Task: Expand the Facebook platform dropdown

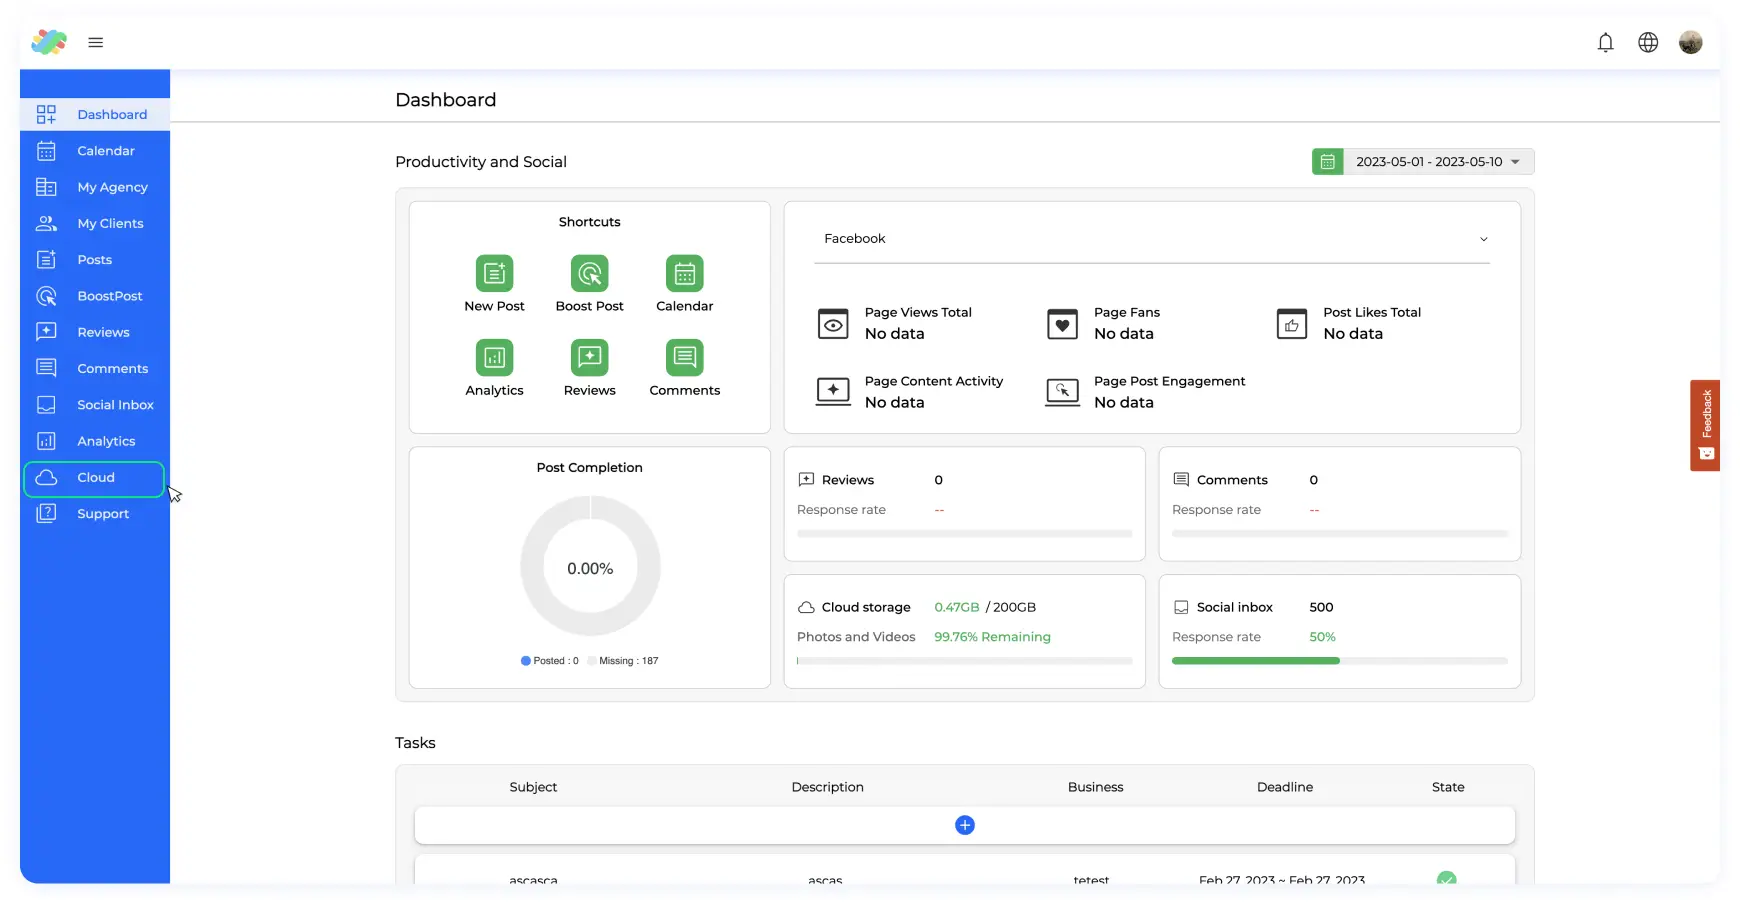Action: click(1151, 239)
